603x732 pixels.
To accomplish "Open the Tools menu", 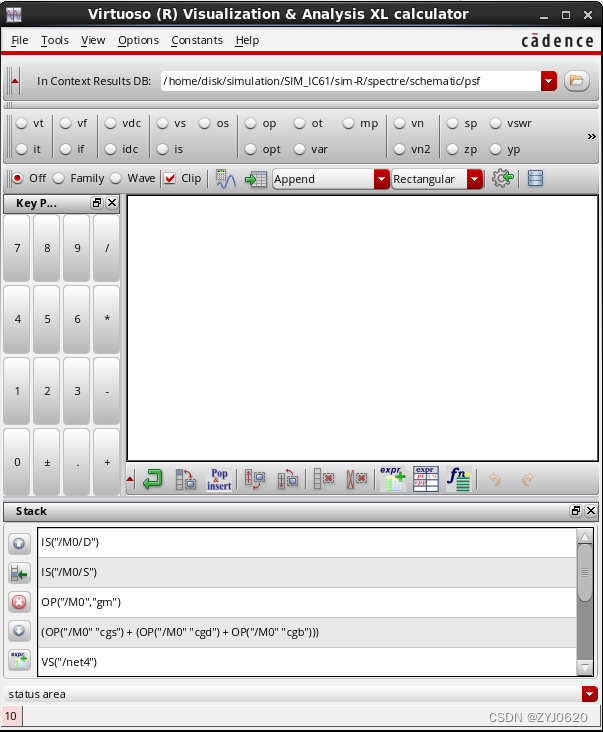I will pos(55,41).
